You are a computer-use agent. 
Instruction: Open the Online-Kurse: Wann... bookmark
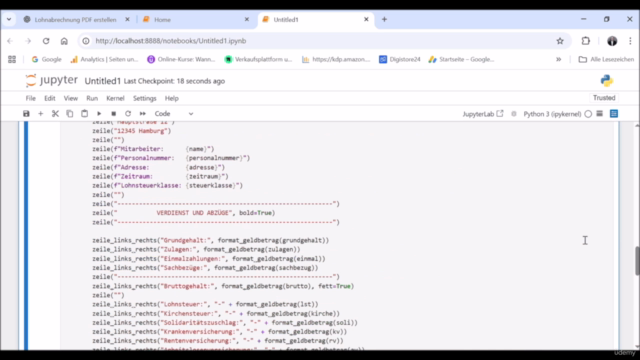click(181, 60)
